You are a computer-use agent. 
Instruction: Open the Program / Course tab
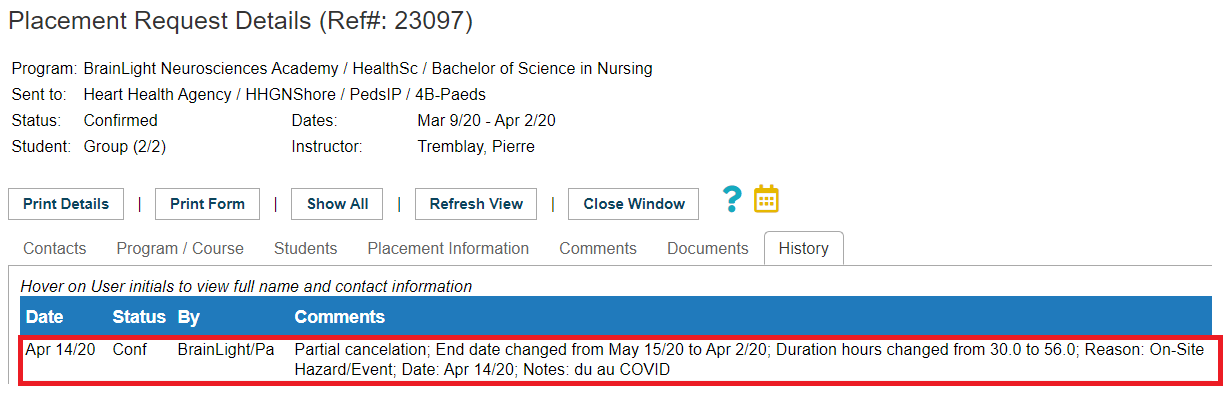click(x=180, y=249)
